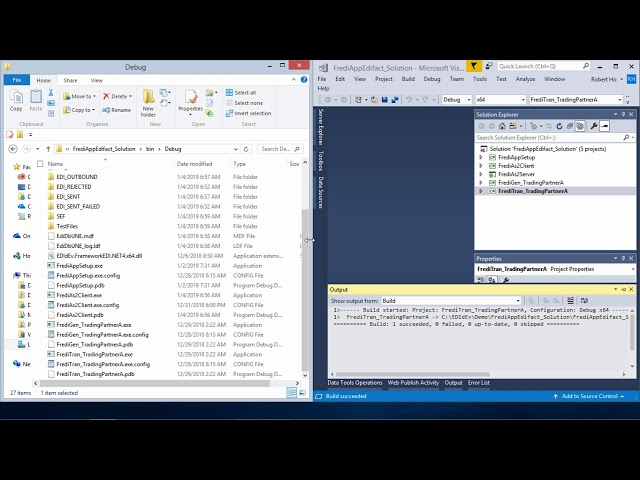Click the Open File icon in Visual Studio toolbar
Viewport: 640px width, 480px height.
coord(374,100)
